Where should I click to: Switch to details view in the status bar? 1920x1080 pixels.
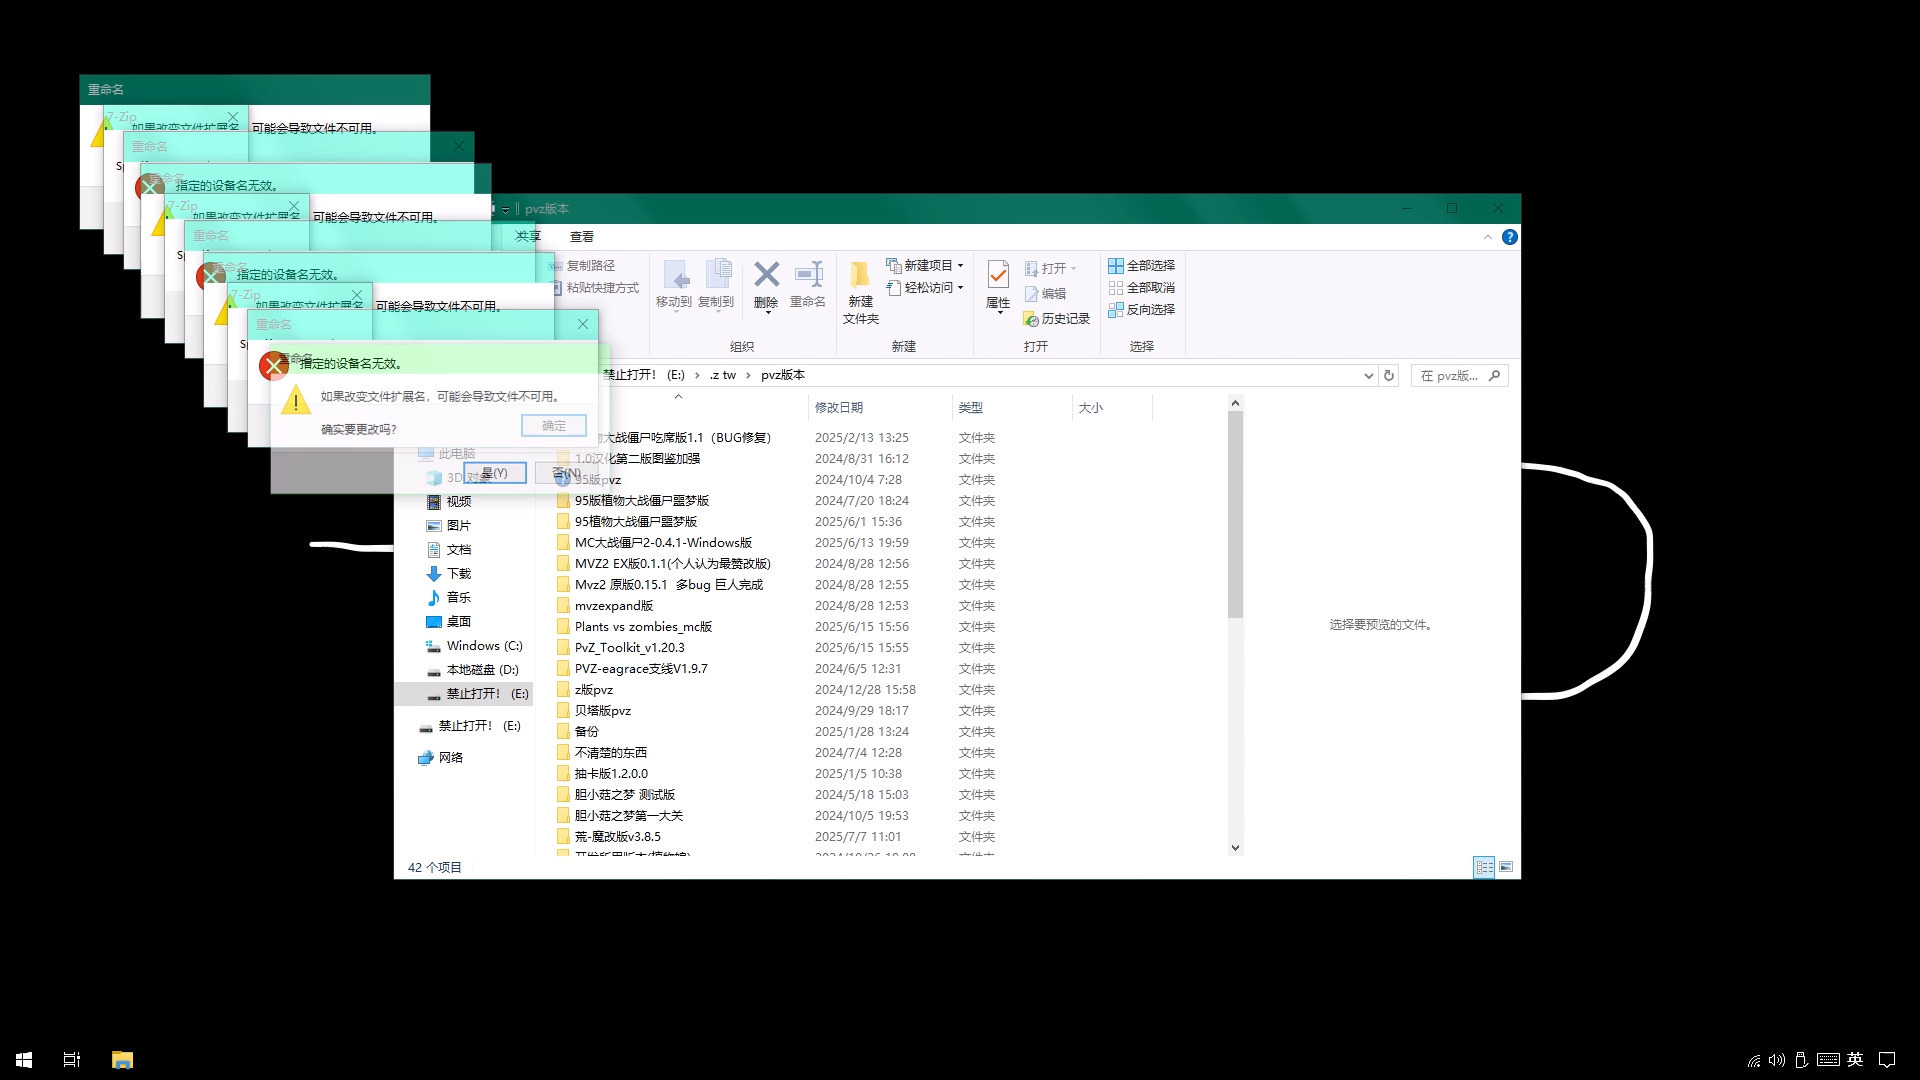pos(1484,867)
